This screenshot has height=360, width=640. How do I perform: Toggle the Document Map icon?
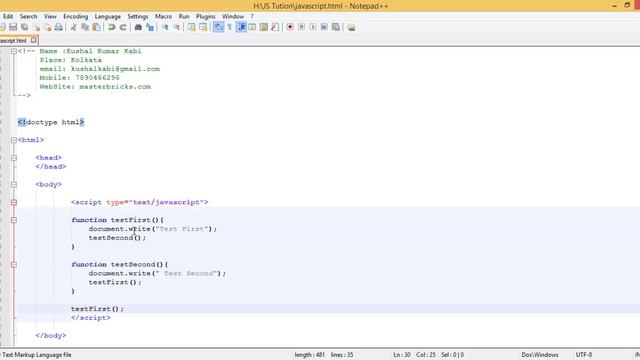point(264,27)
